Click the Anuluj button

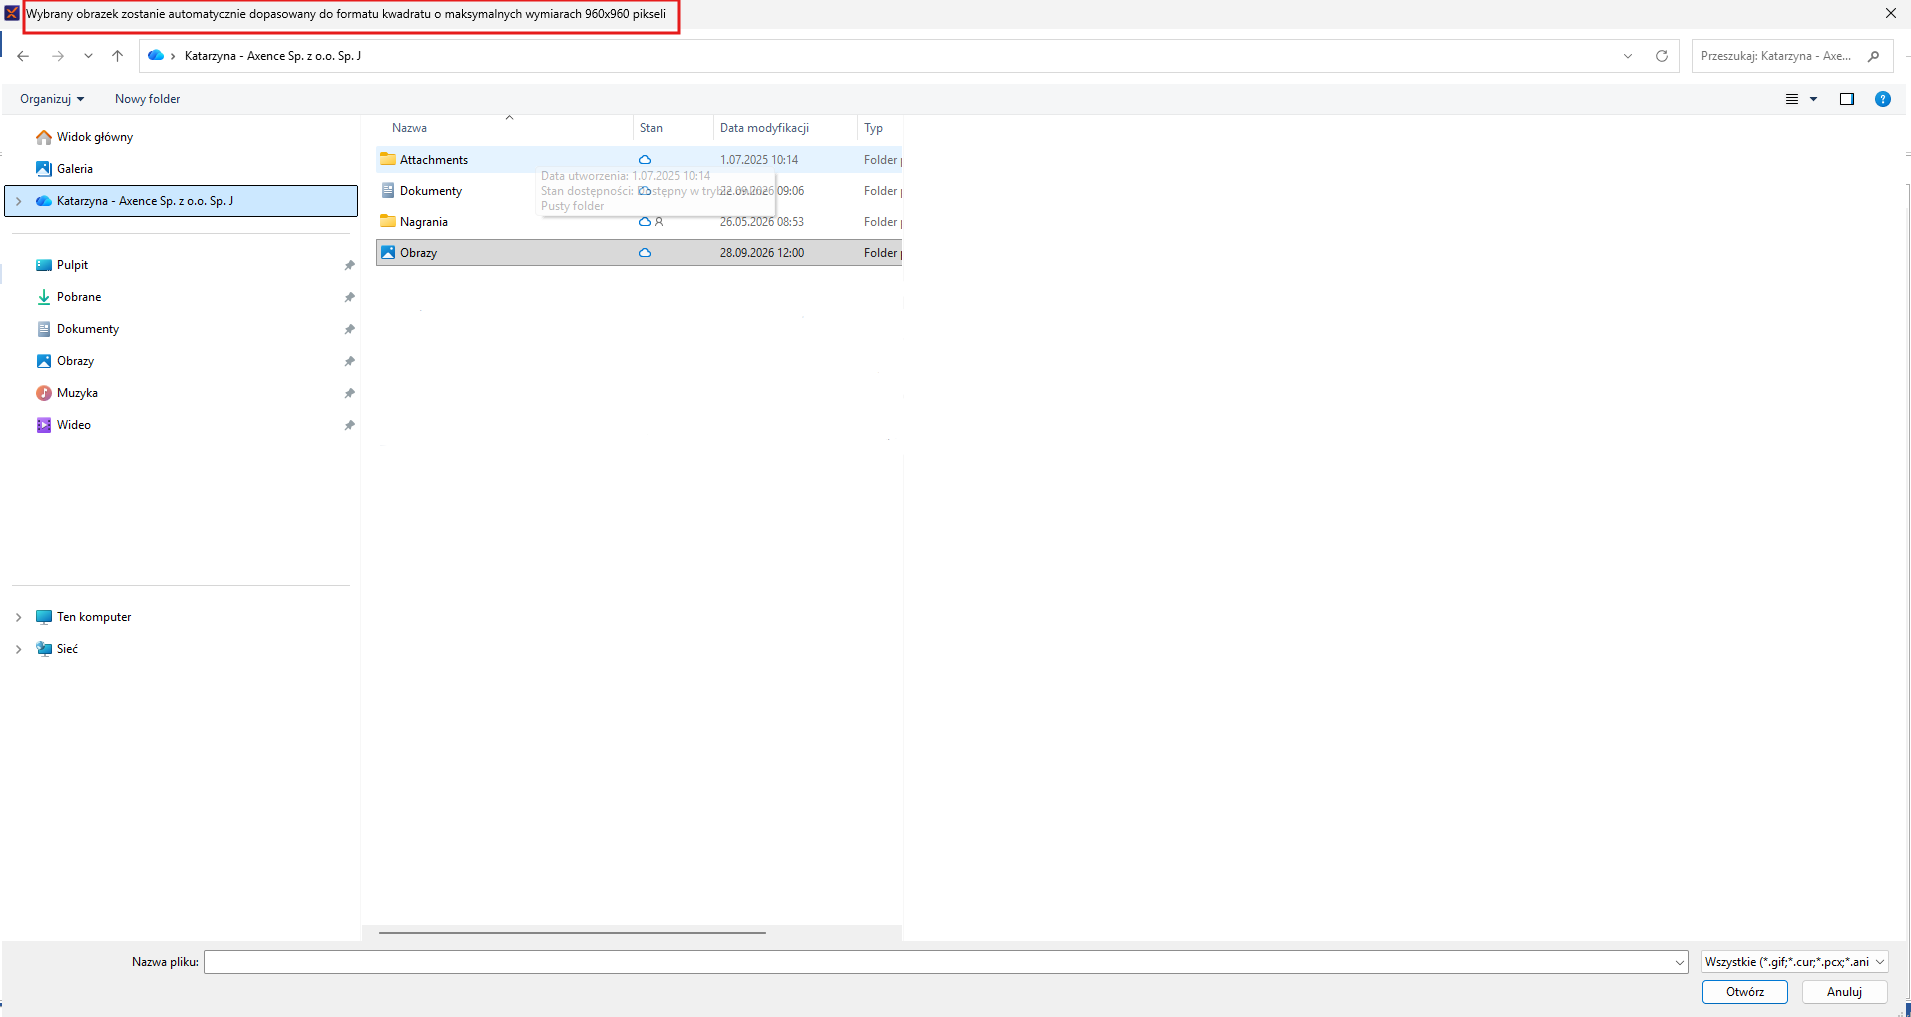pyautogui.click(x=1844, y=992)
